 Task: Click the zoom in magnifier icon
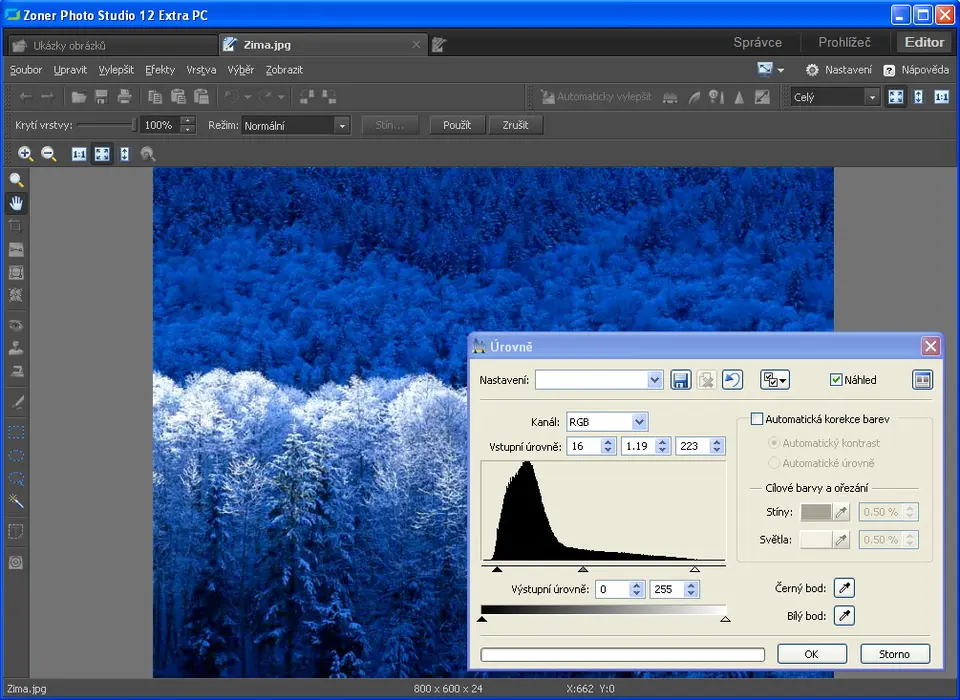click(x=26, y=154)
